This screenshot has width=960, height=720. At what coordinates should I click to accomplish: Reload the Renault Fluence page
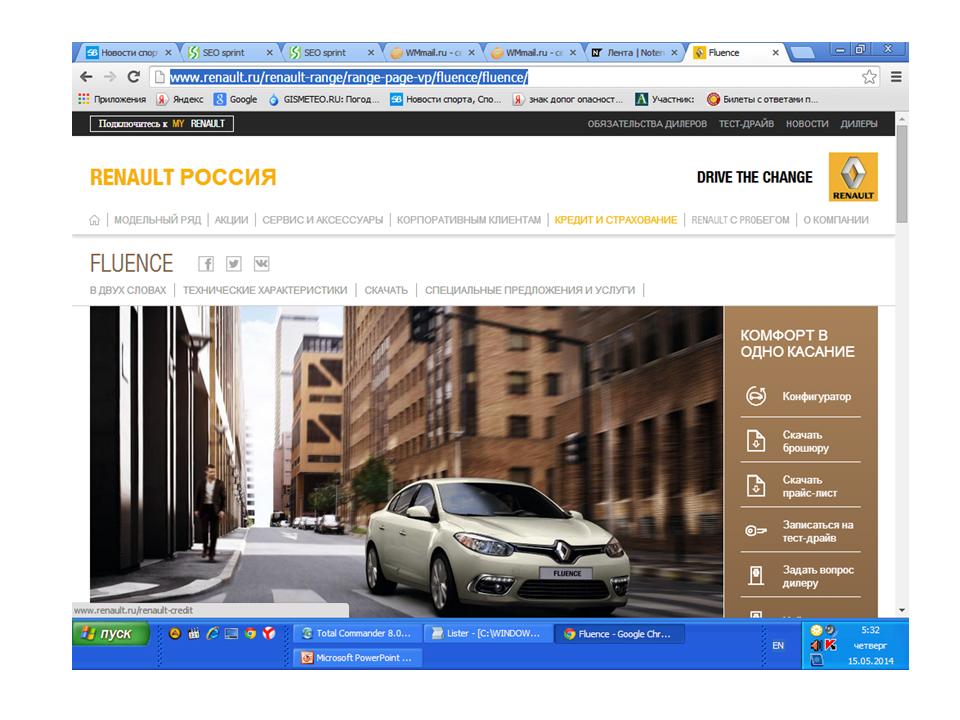click(x=133, y=77)
